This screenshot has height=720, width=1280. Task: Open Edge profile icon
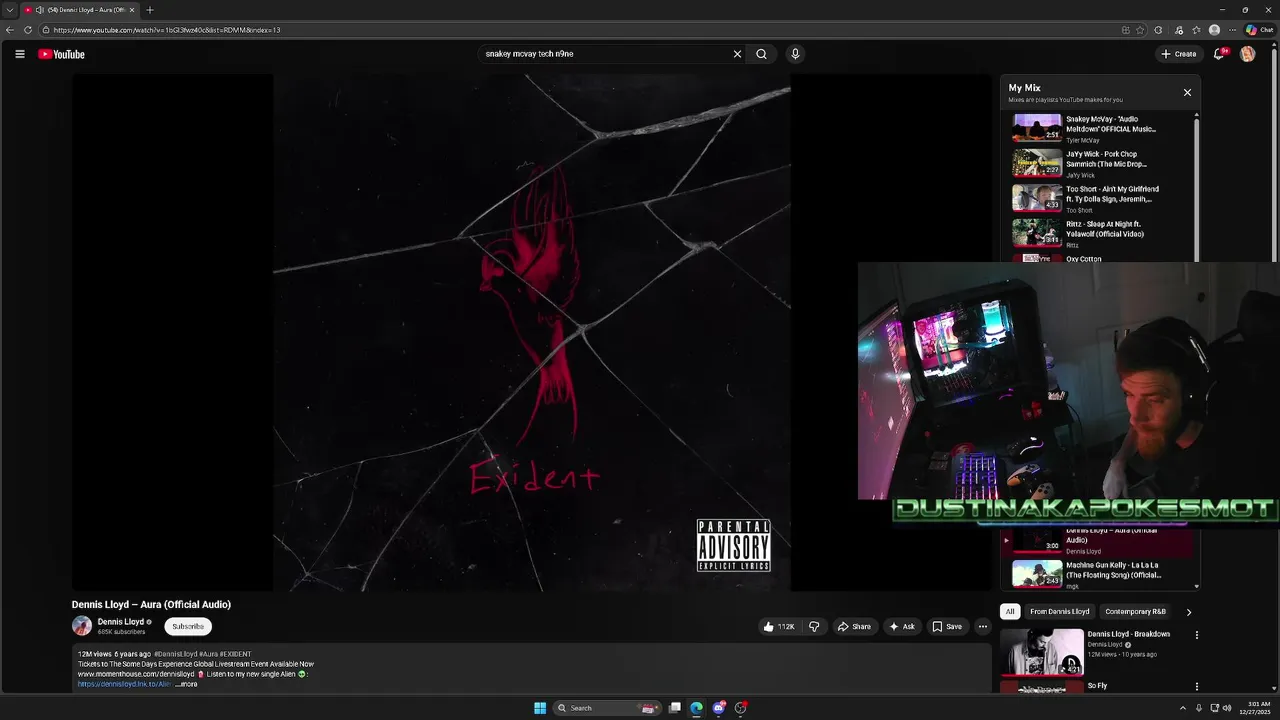click(x=1214, y=30)
